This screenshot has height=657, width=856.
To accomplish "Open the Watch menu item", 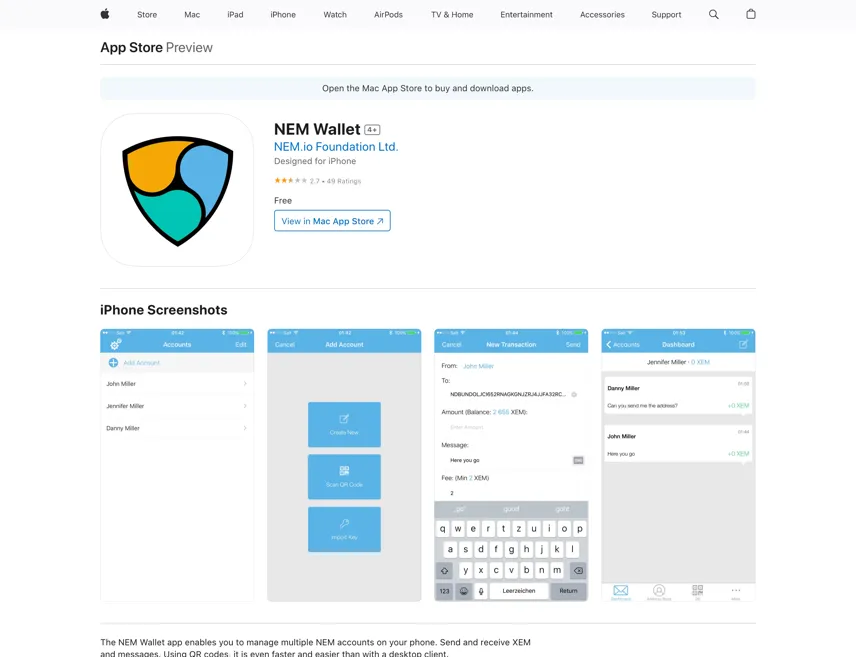I will (x=335, y=15).
